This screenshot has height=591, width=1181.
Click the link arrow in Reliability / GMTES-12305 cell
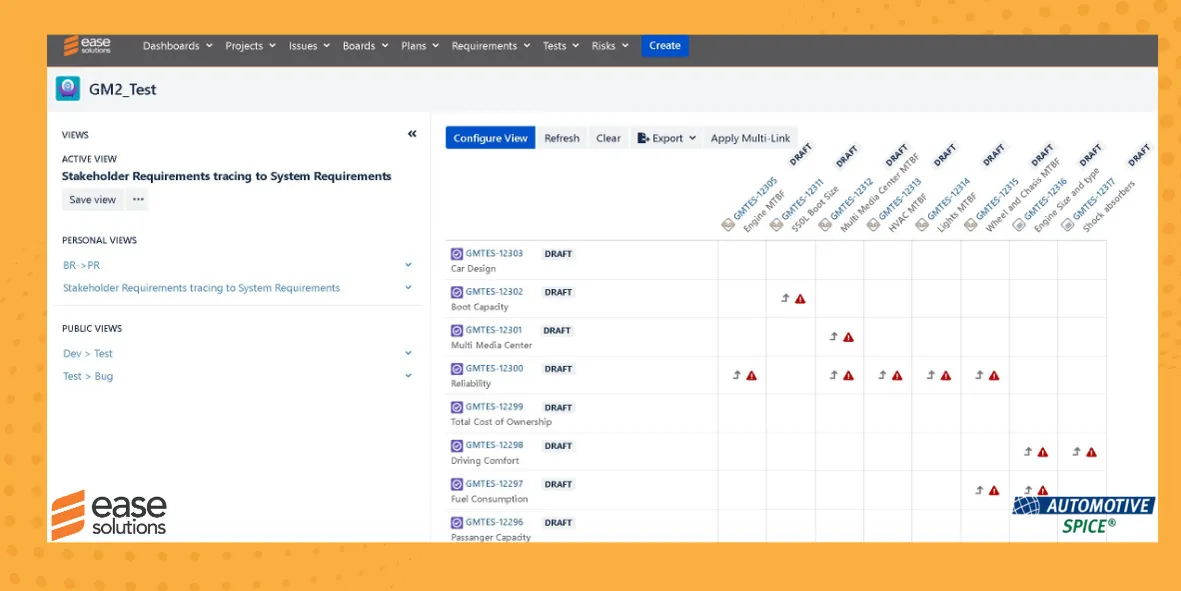click(x=737, y=375)
